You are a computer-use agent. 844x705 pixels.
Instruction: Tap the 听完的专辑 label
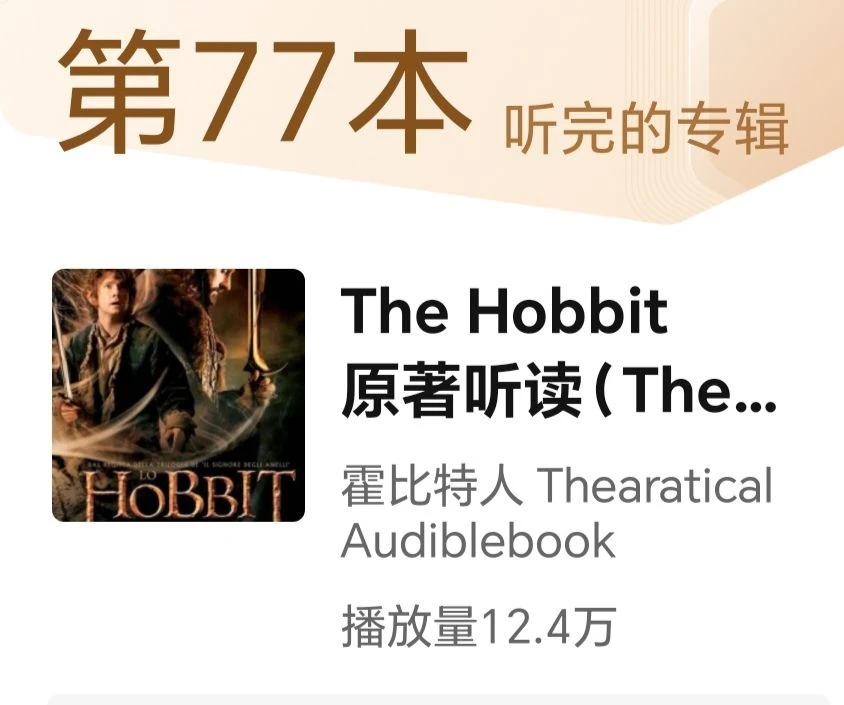click(x=646, y=128)
